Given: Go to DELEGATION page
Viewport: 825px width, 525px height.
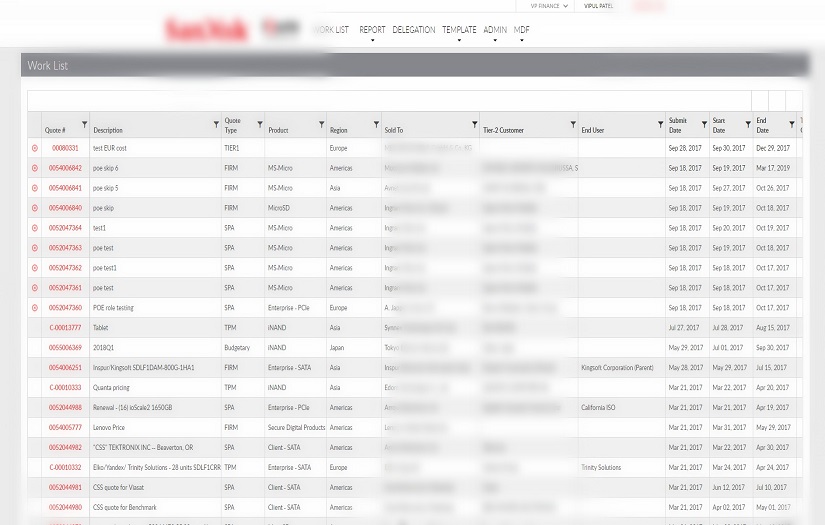Looking at the screenshot, I should click(x=414, y=30).
